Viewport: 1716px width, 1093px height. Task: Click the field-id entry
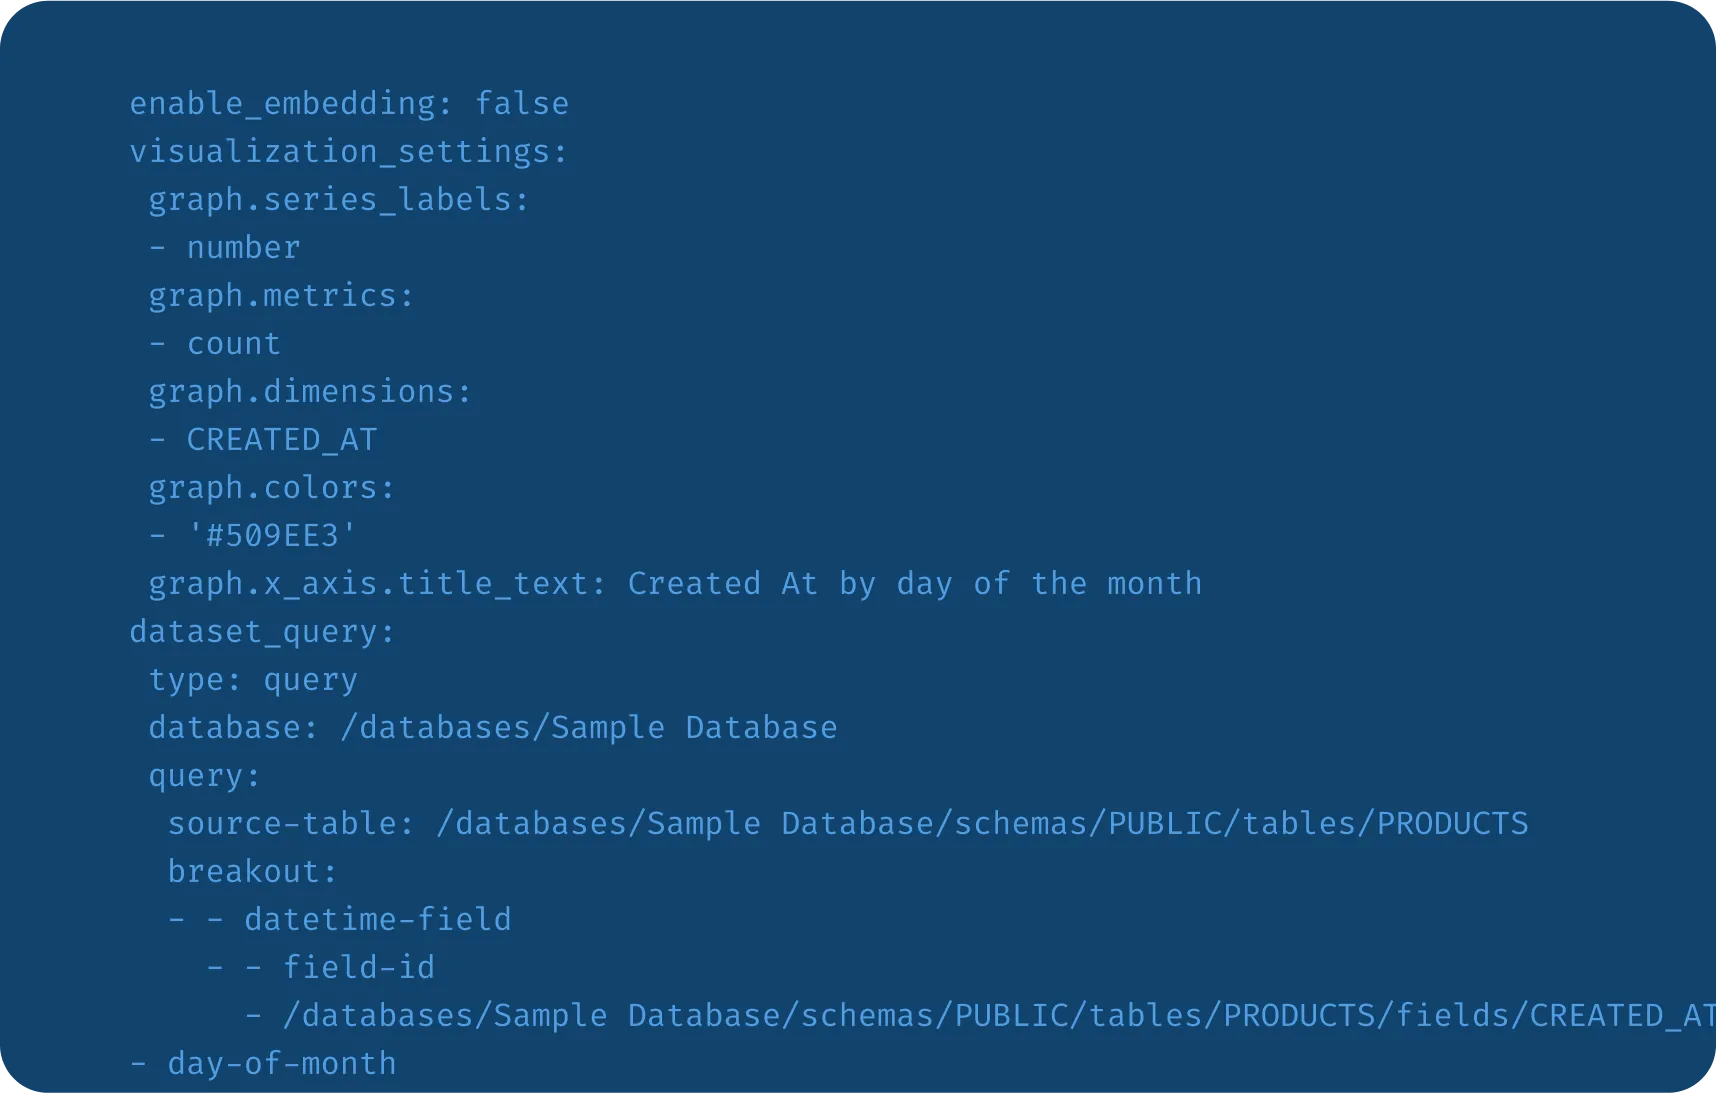click(x=358, y=968)
